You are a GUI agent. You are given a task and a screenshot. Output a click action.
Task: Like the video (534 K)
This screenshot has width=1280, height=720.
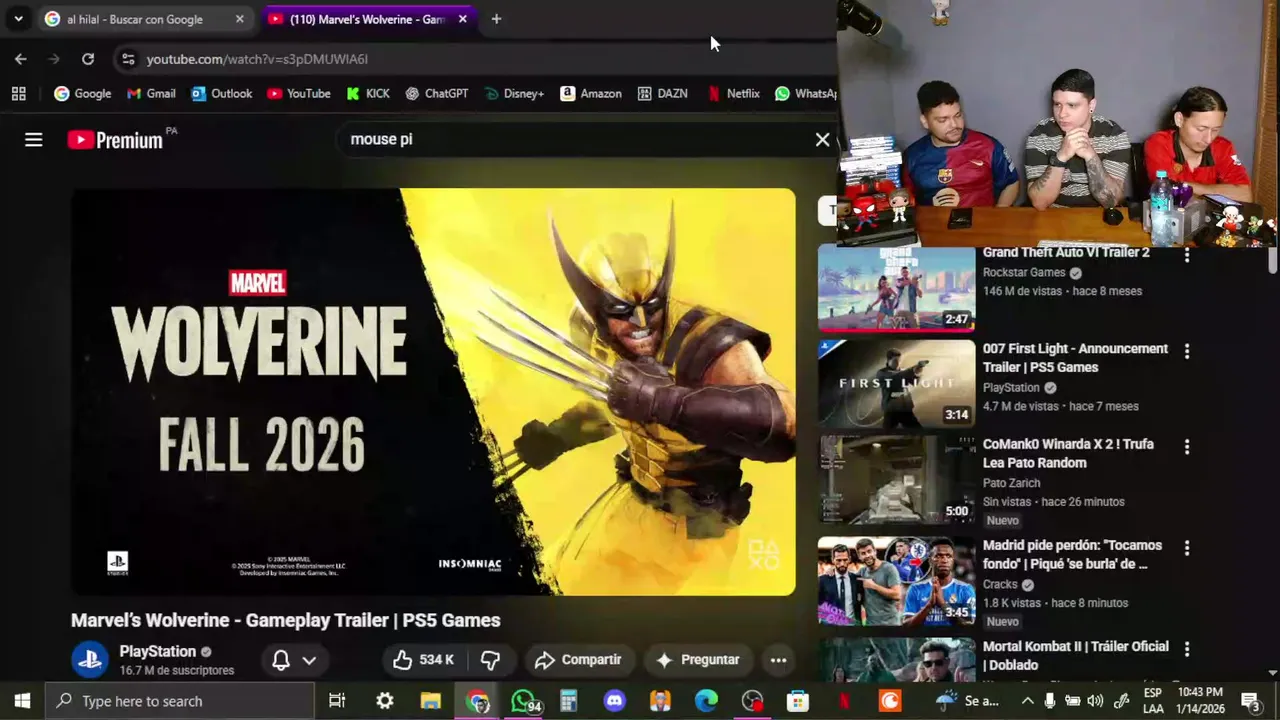coord(422,660)
